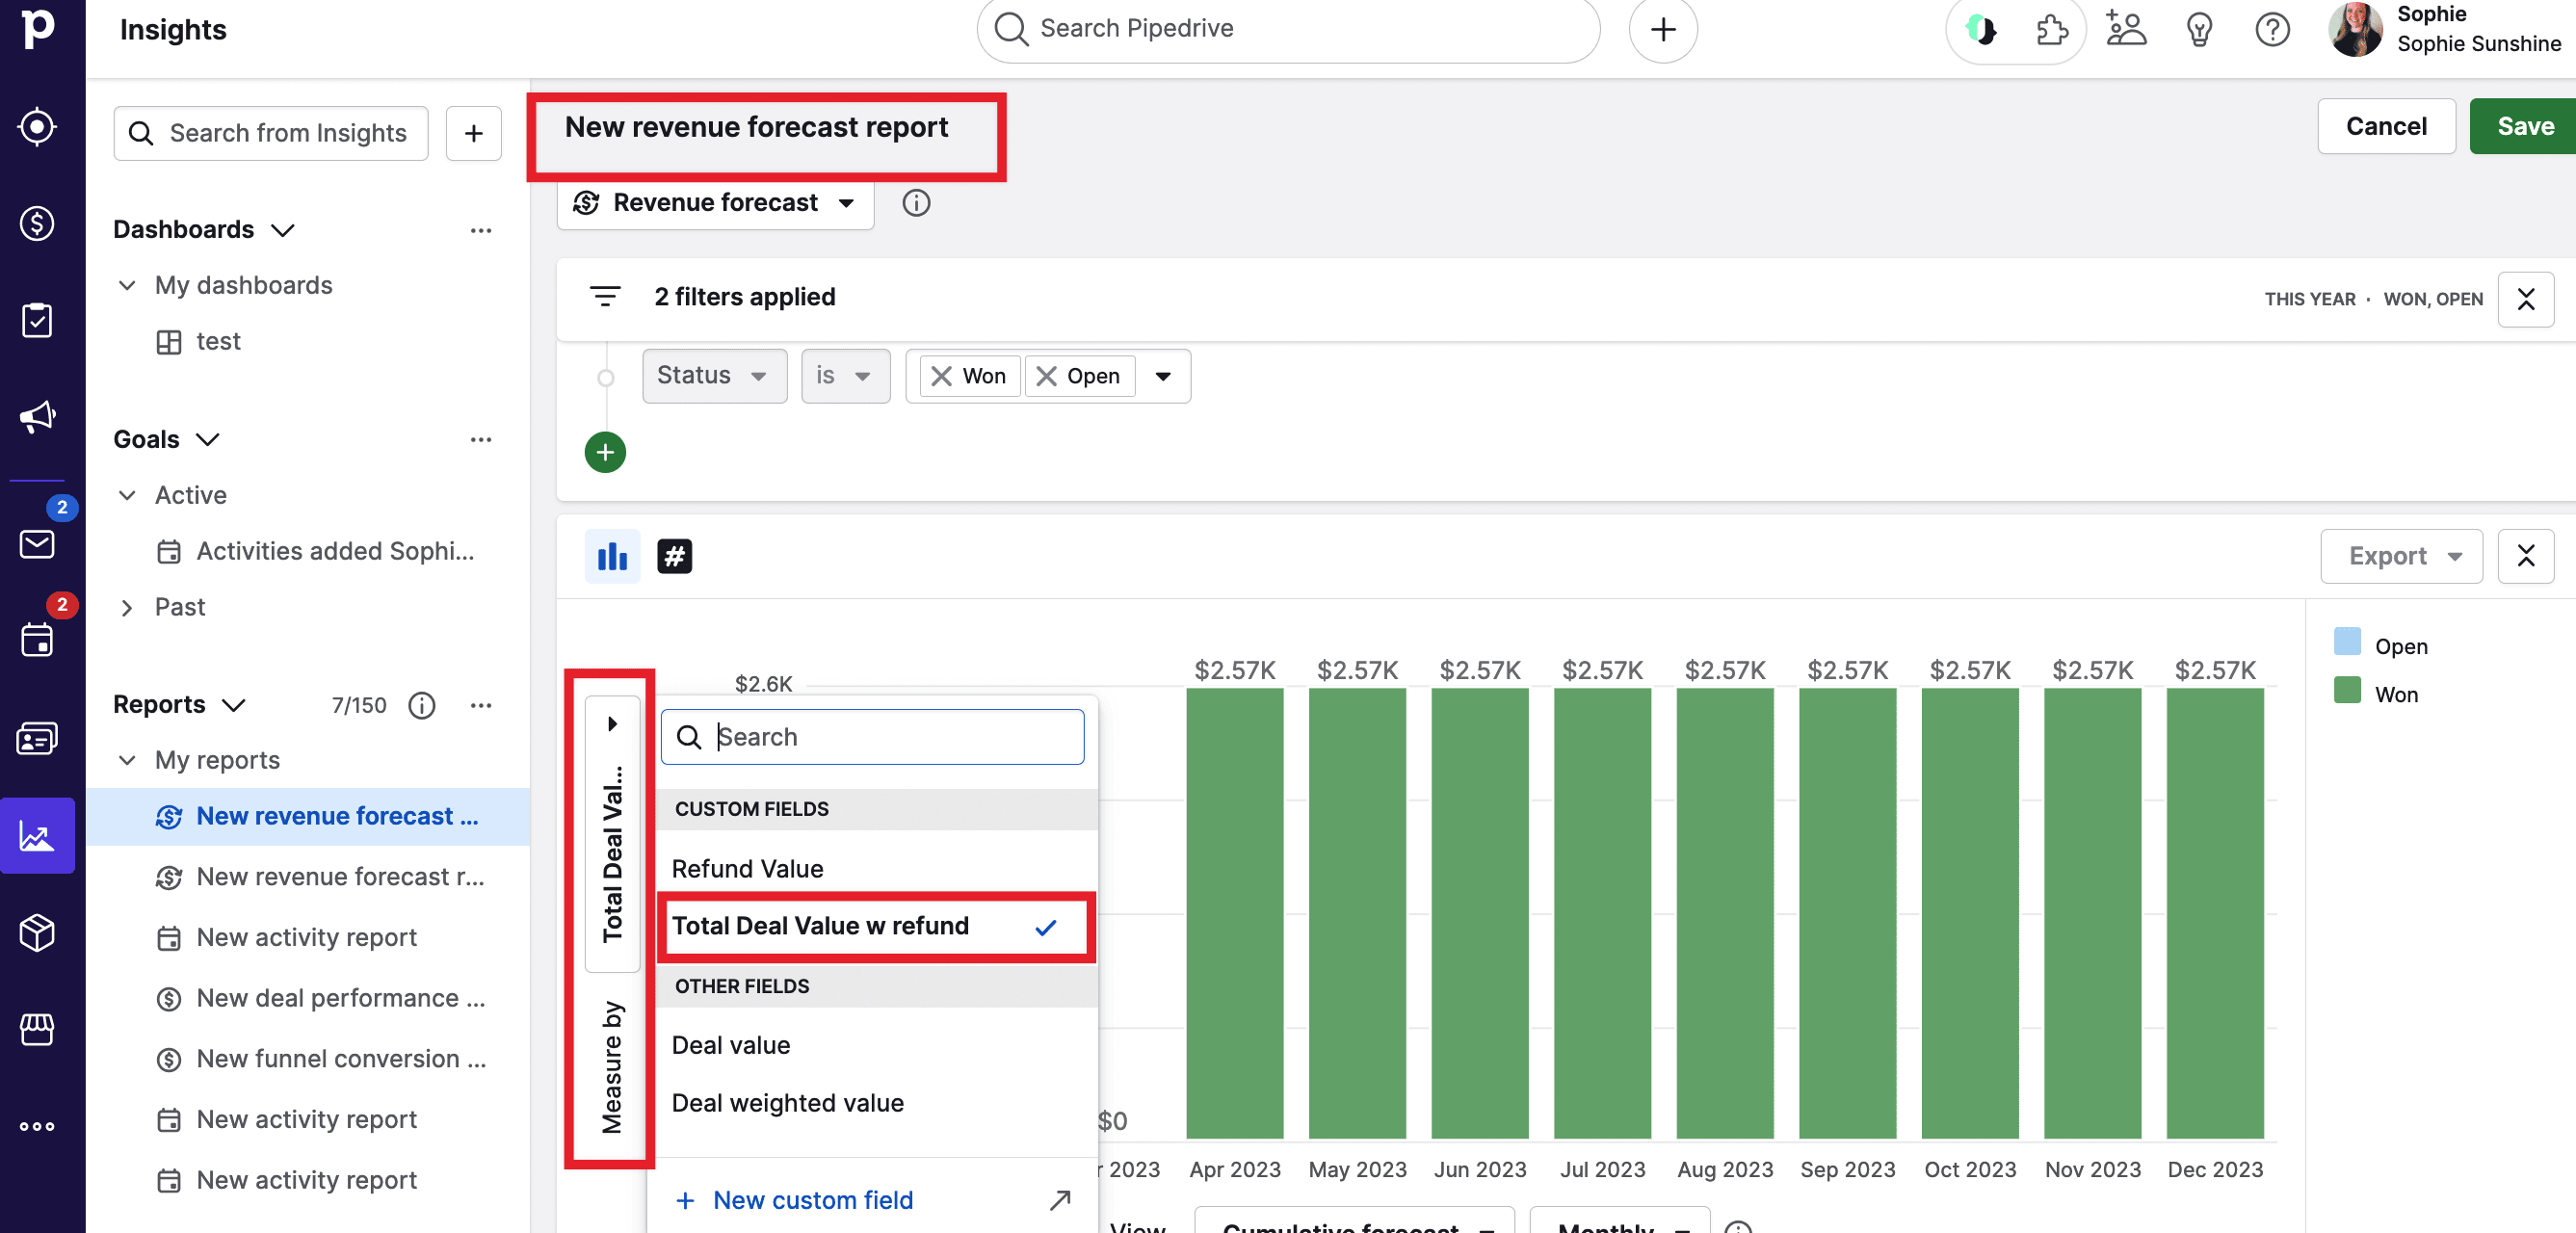Click the help question mark icon
This screenshot has width=2576, height=1233.
coord(2271,30)
